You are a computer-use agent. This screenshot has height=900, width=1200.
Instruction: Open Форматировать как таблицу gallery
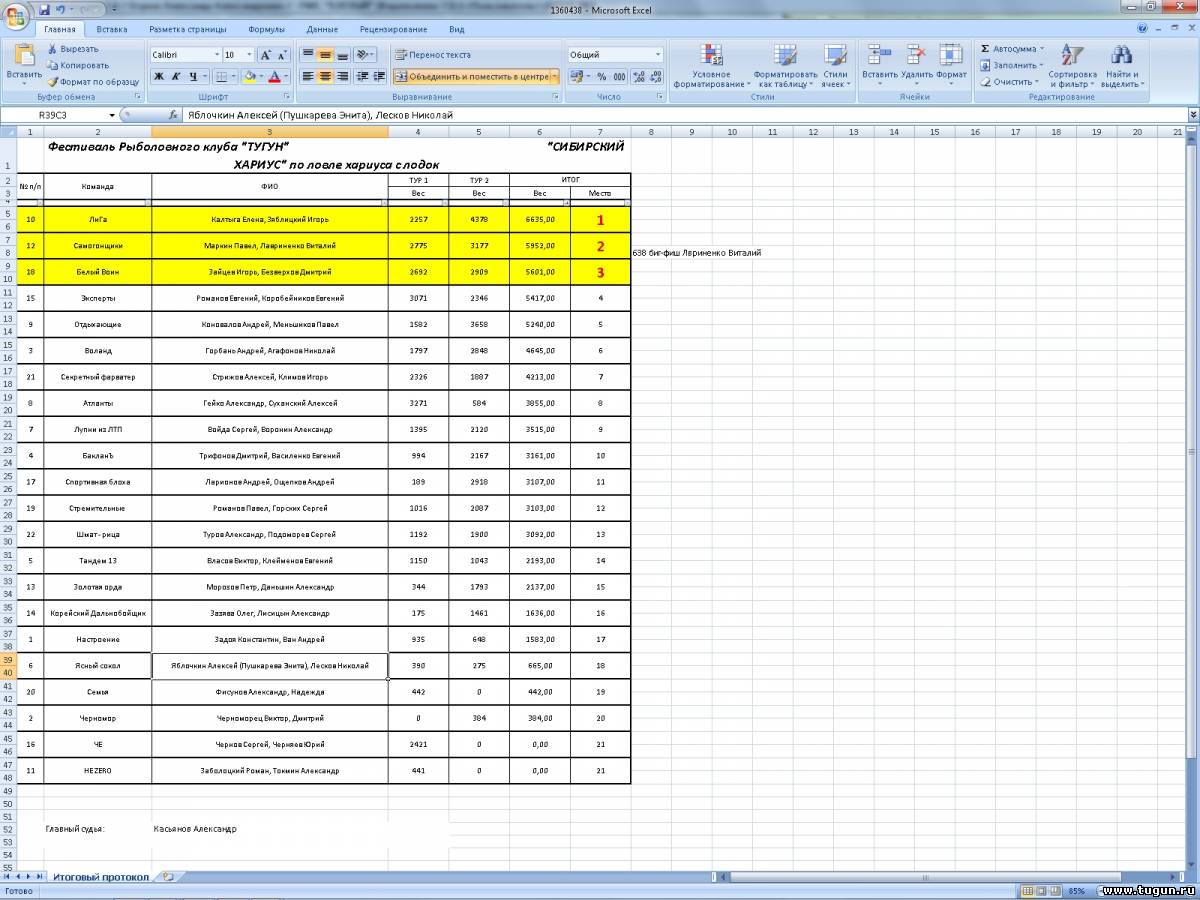tap(786, 66)
